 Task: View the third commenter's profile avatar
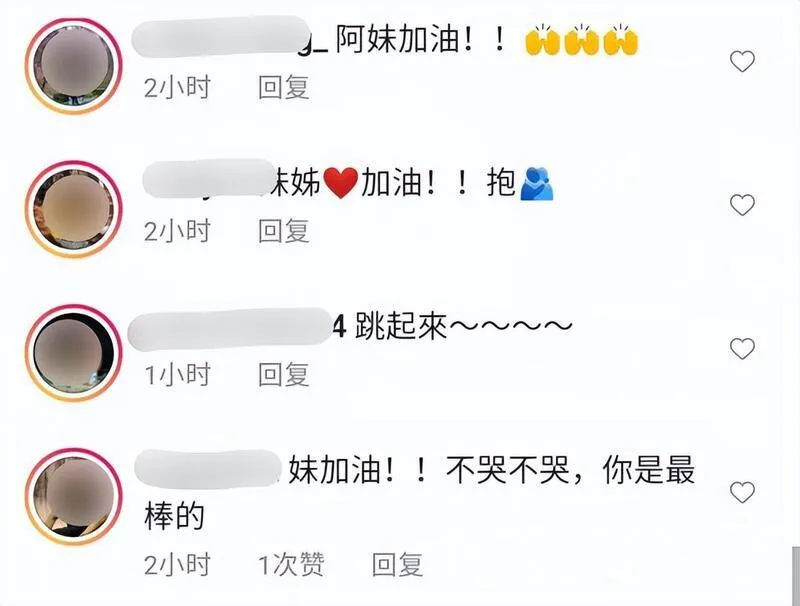click(74, 353)
